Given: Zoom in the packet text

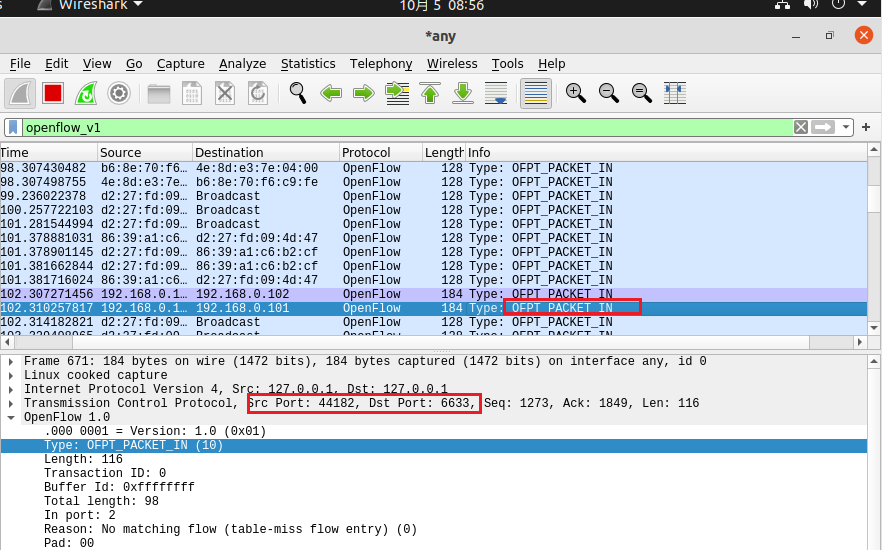Looking at the screenshot, I should (575, 93).
